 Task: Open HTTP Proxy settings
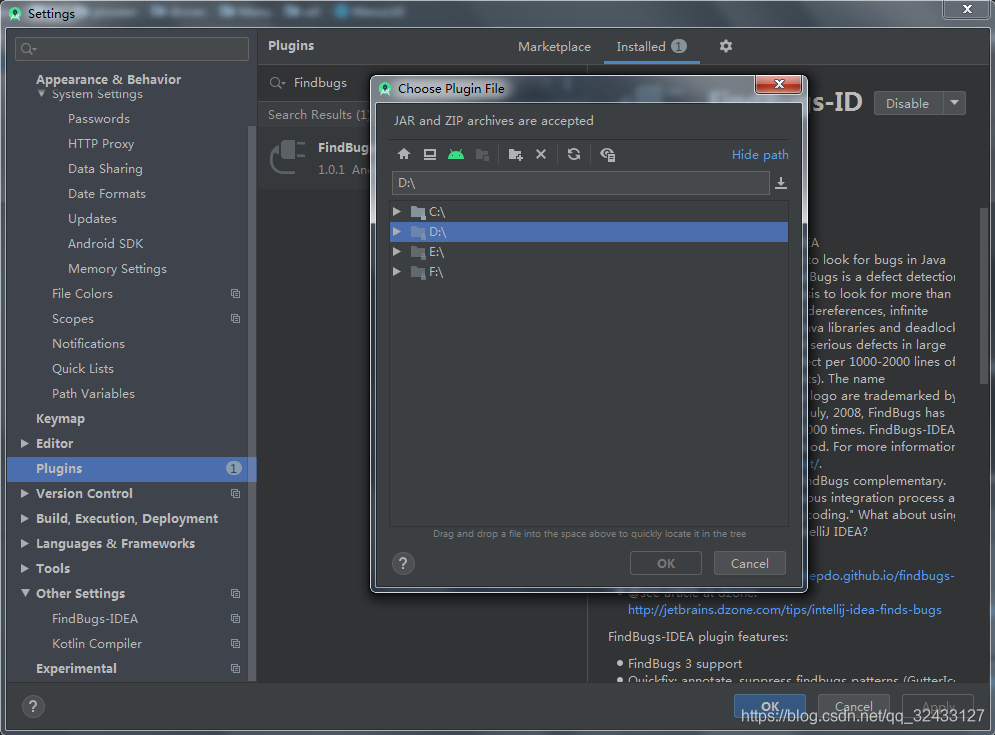pos(101,143)
